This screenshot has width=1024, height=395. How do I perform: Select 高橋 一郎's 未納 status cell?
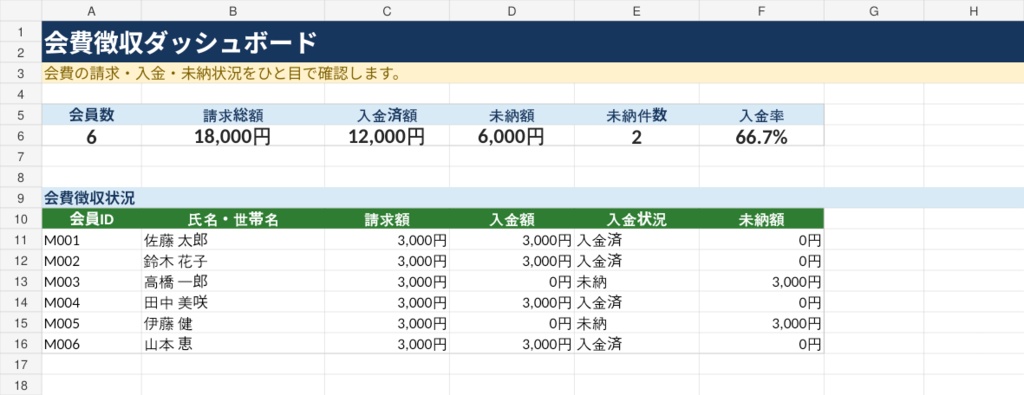tap(637, 281)
